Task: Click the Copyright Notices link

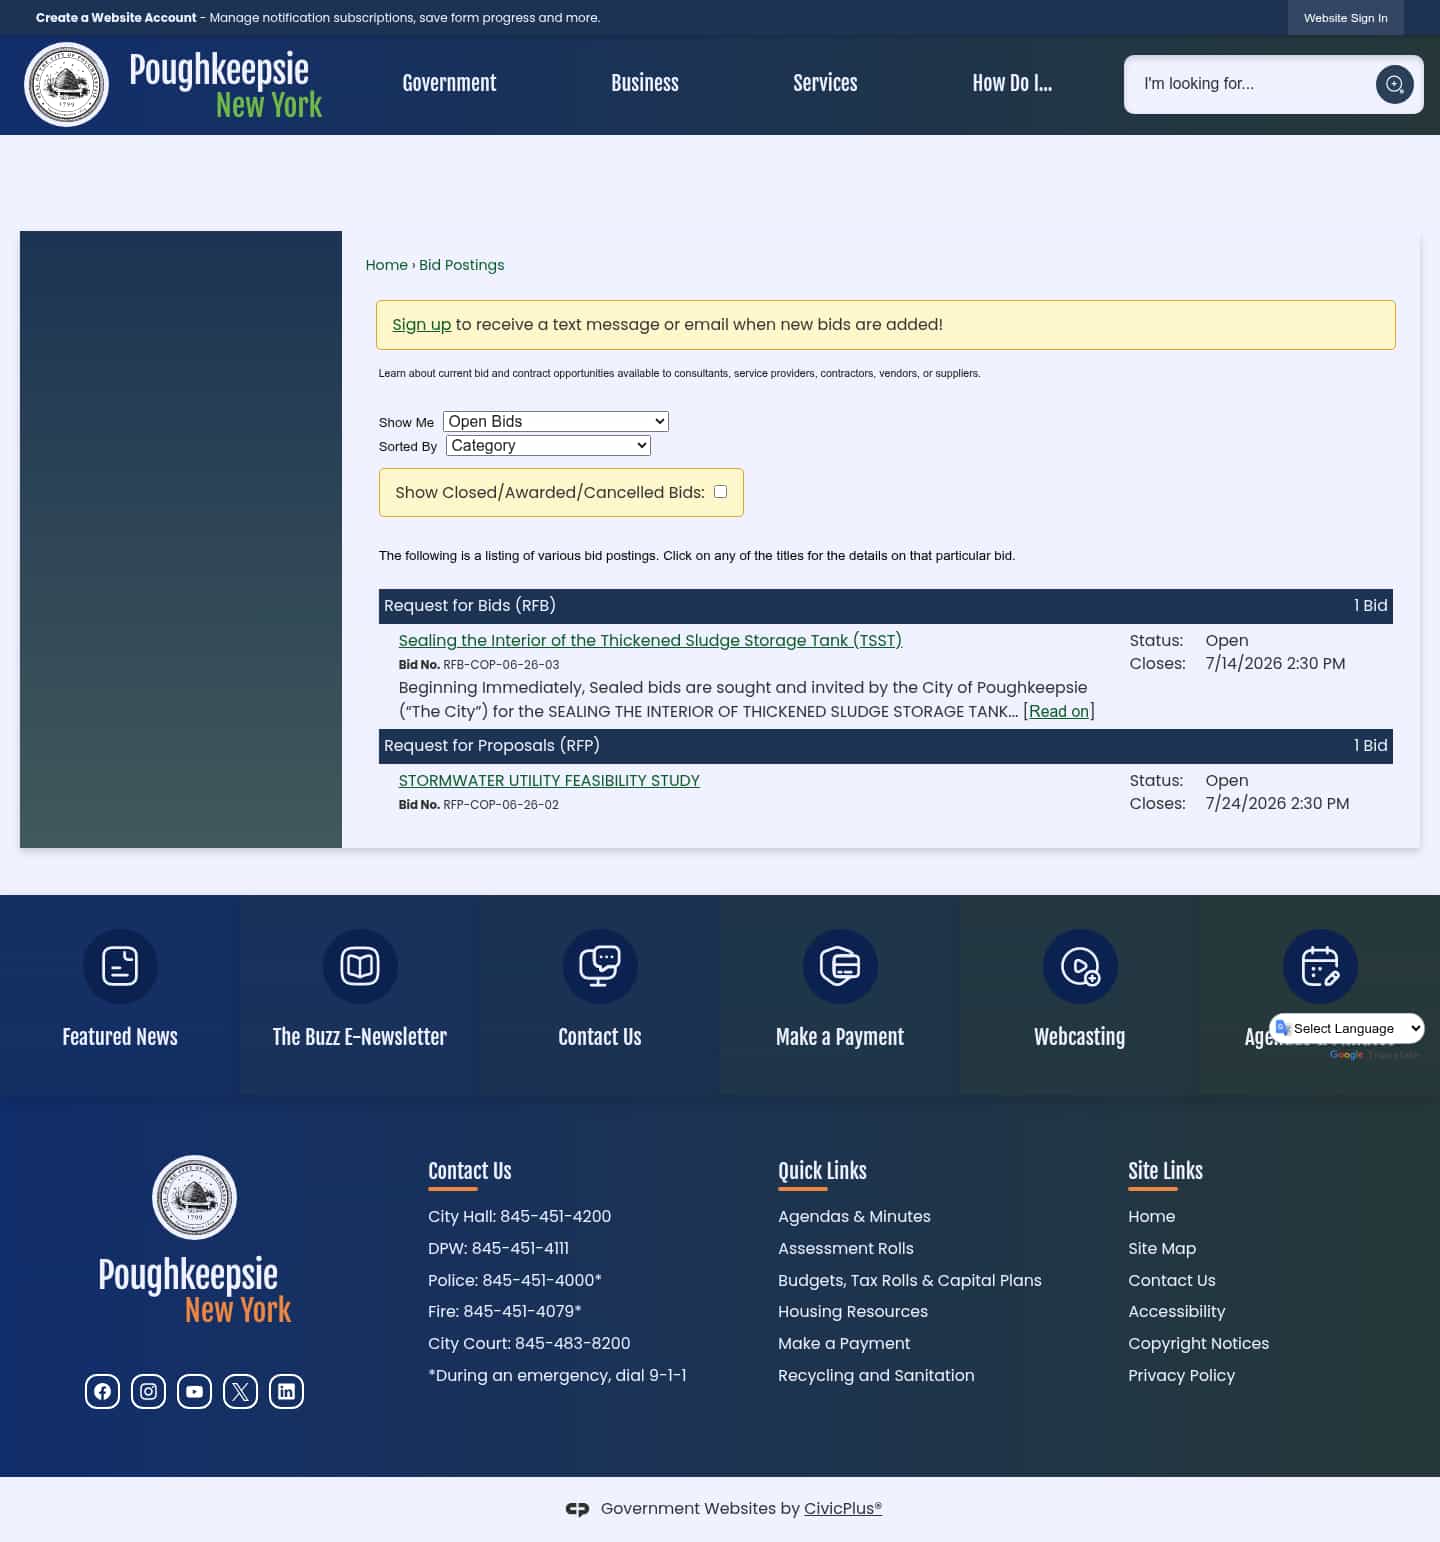Action: click(x=1199, y=1343)
